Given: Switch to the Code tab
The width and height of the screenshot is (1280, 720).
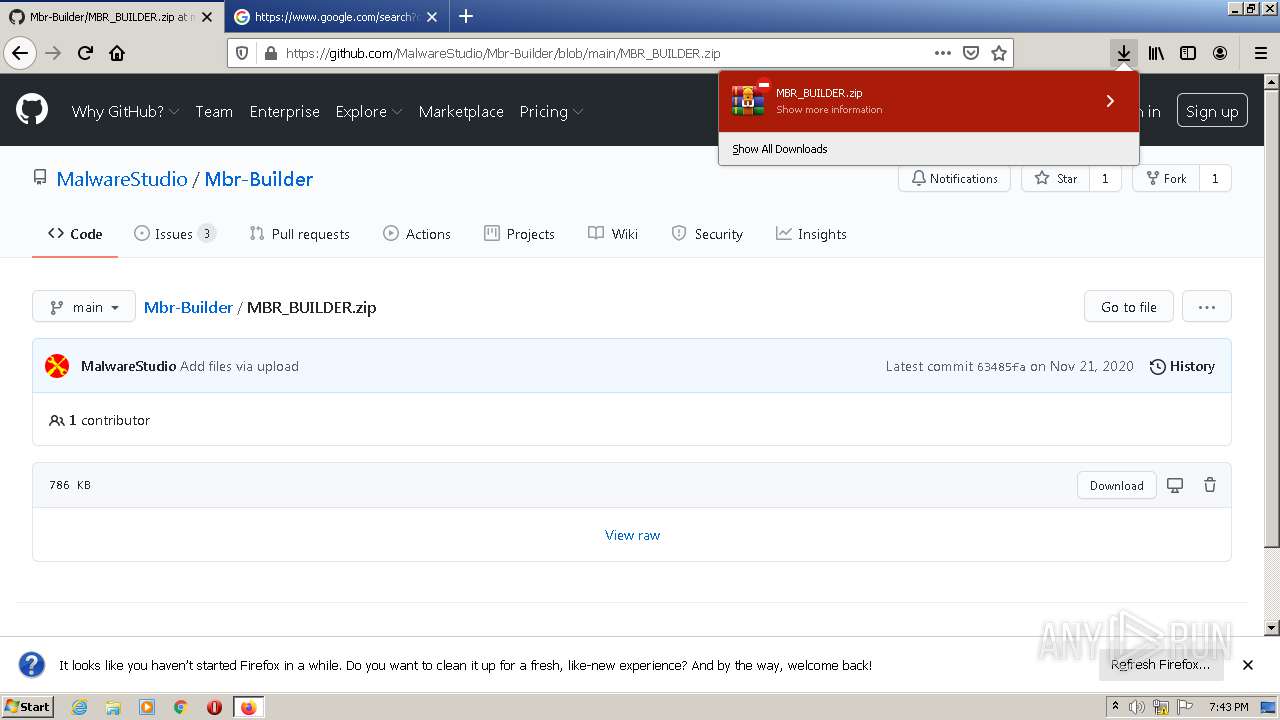Looking at the screenshot, I should [x=75, y=234].
